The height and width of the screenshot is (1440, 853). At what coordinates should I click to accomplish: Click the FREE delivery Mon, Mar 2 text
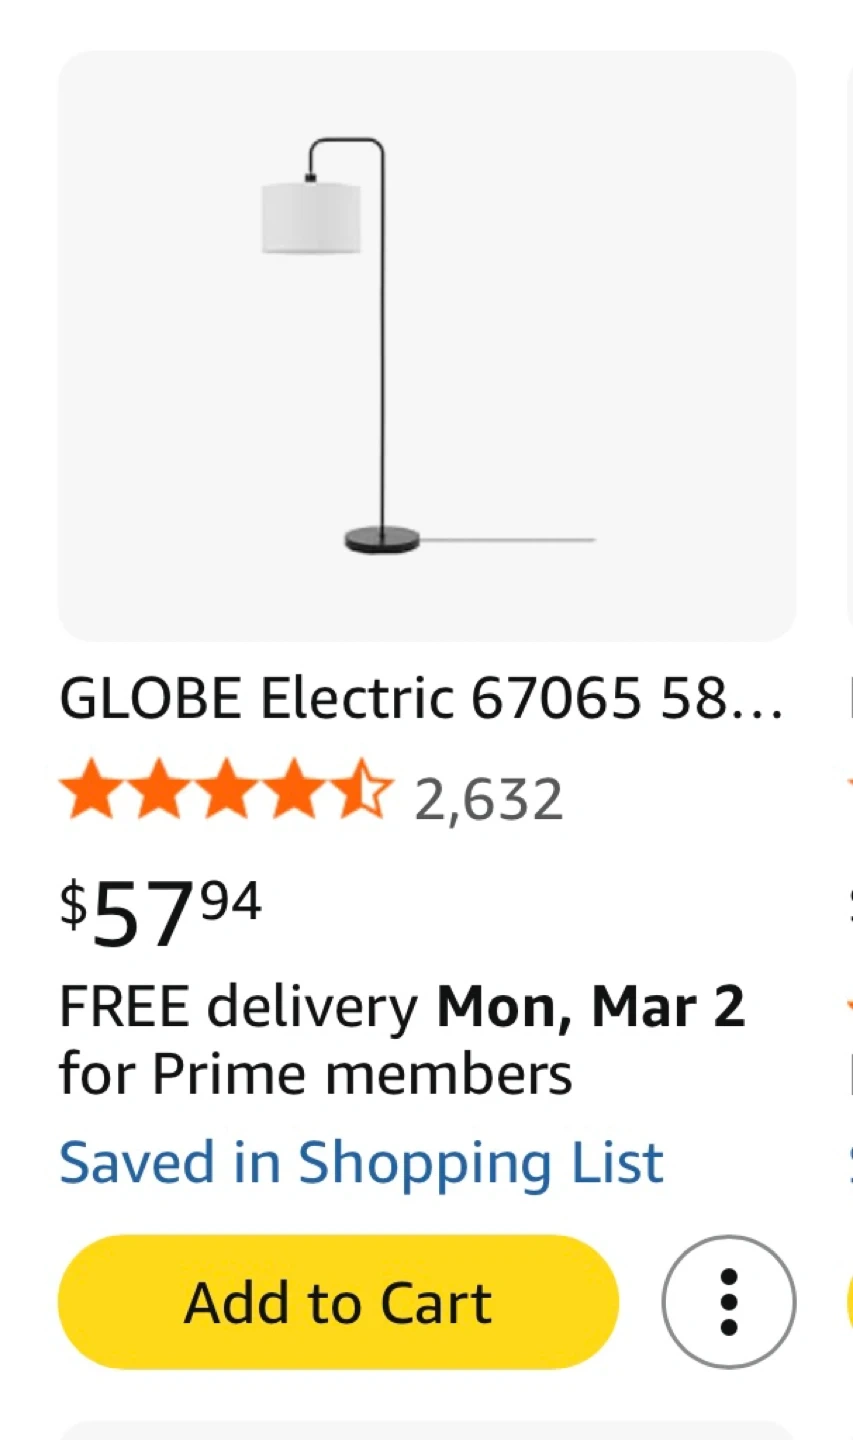point(402,1006)
